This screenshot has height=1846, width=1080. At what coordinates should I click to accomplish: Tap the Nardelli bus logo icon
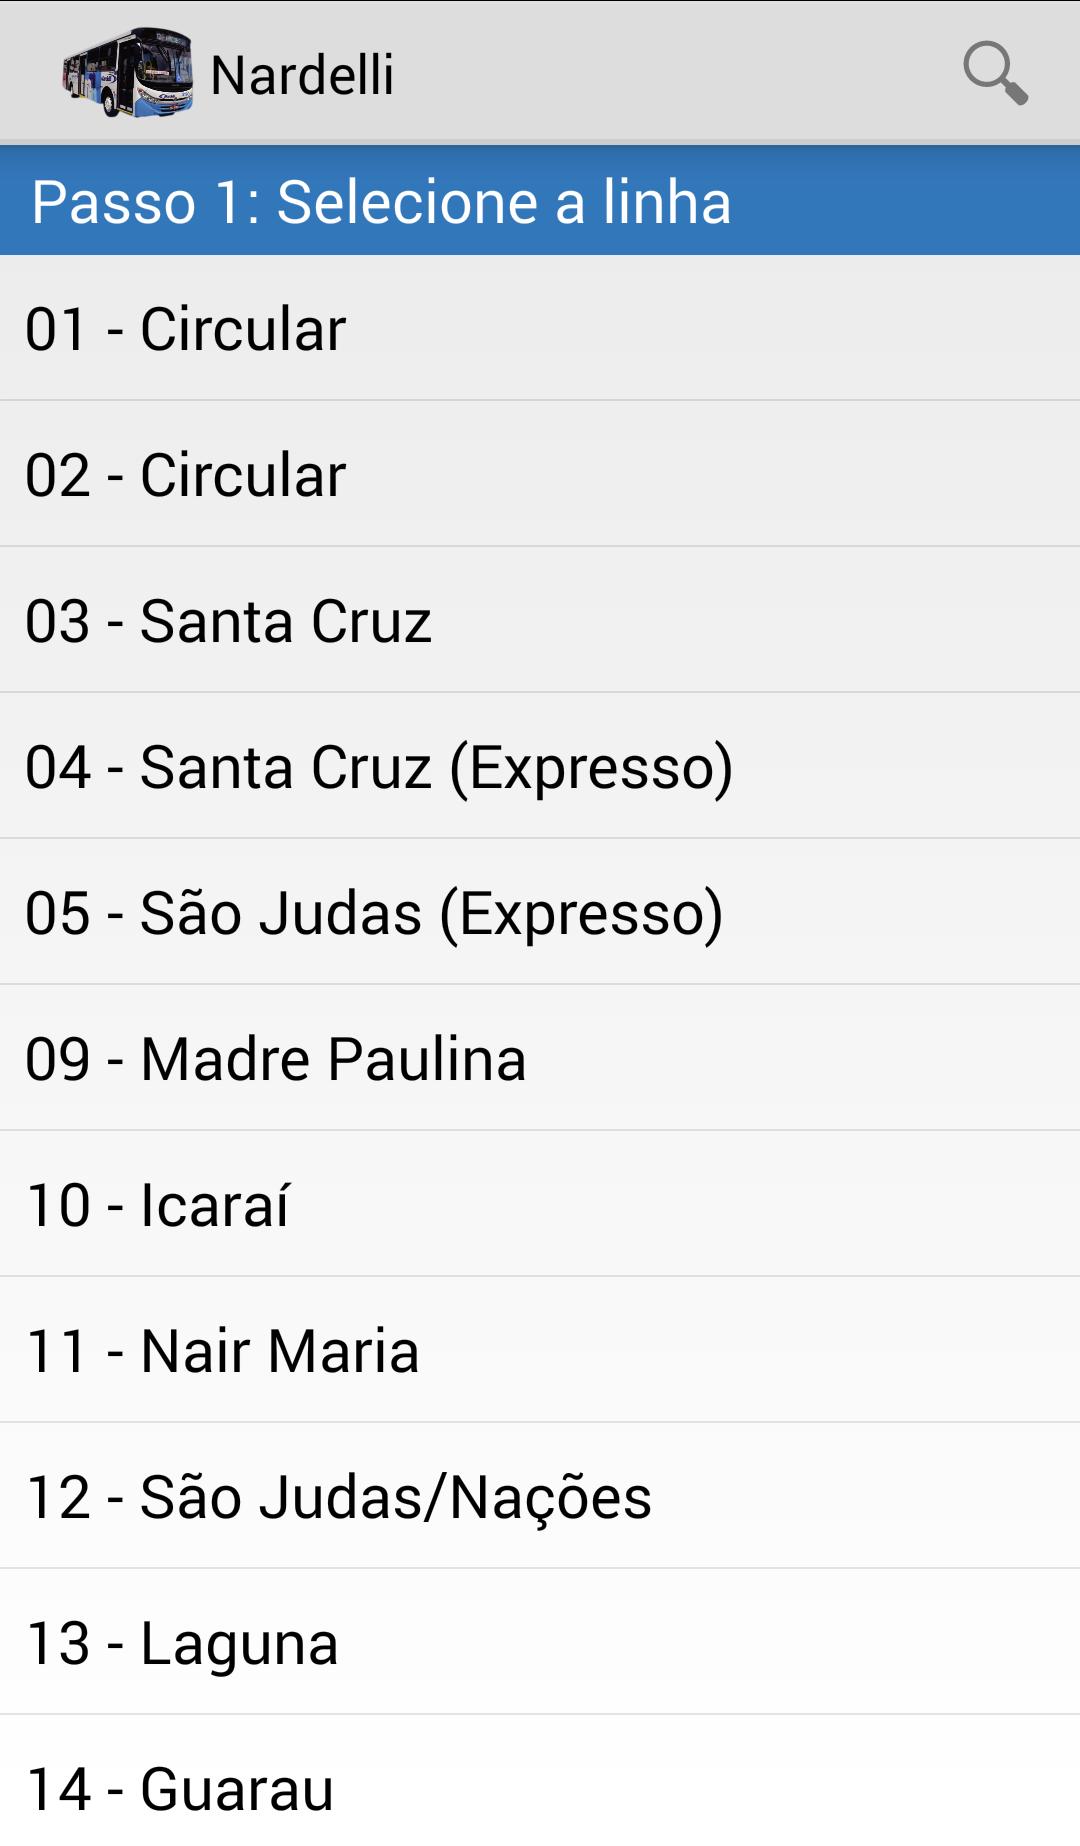(x=127, y=73)
